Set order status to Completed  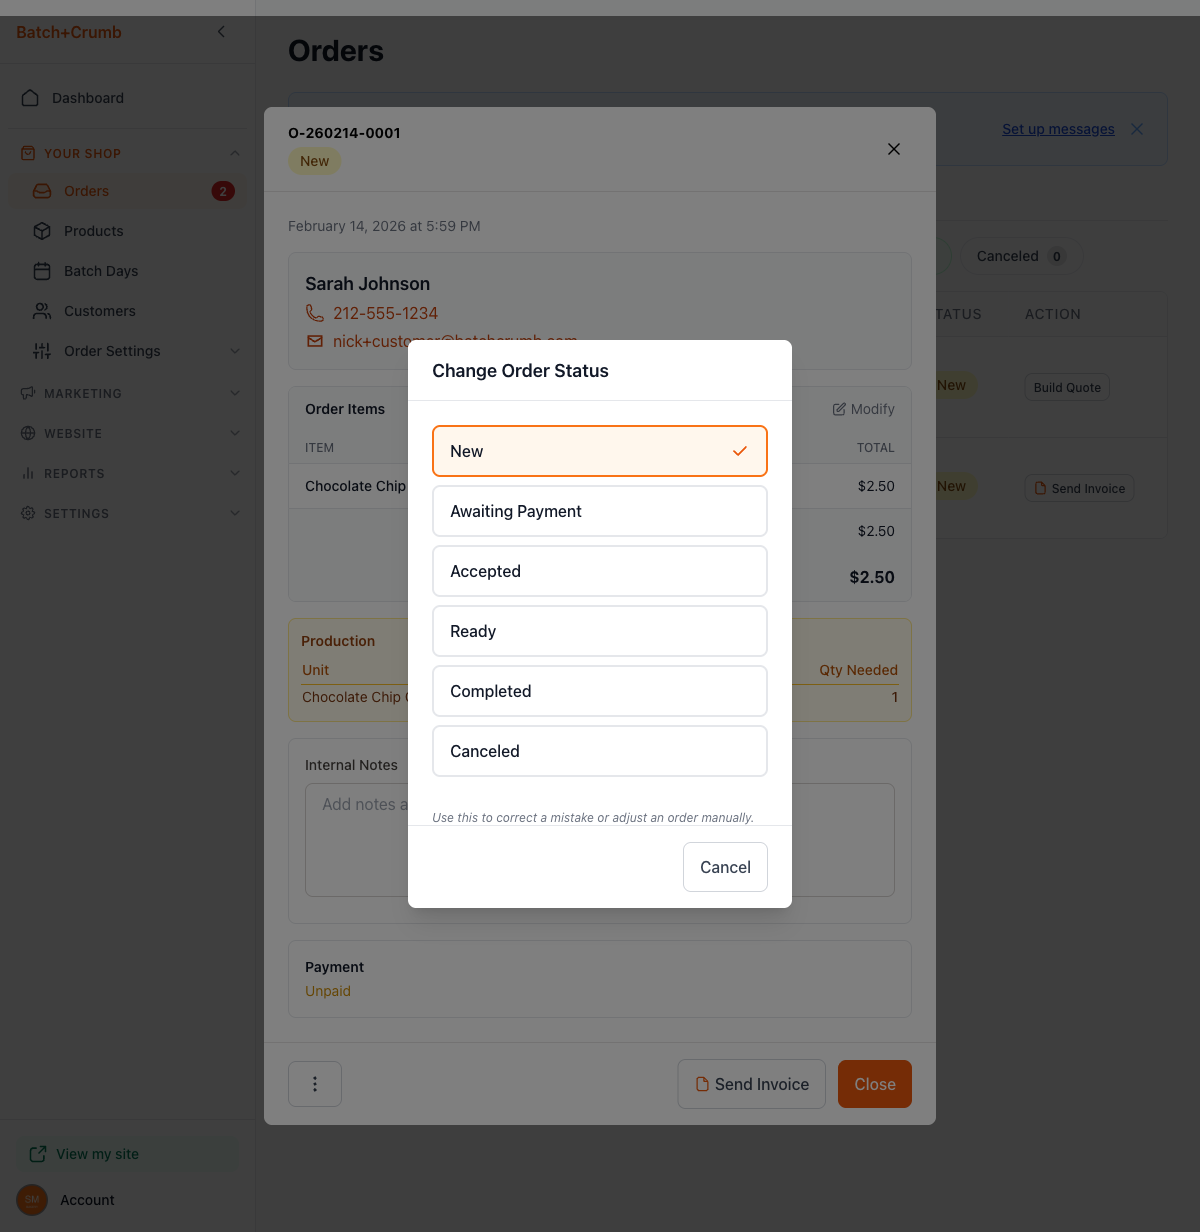point(599,691)
